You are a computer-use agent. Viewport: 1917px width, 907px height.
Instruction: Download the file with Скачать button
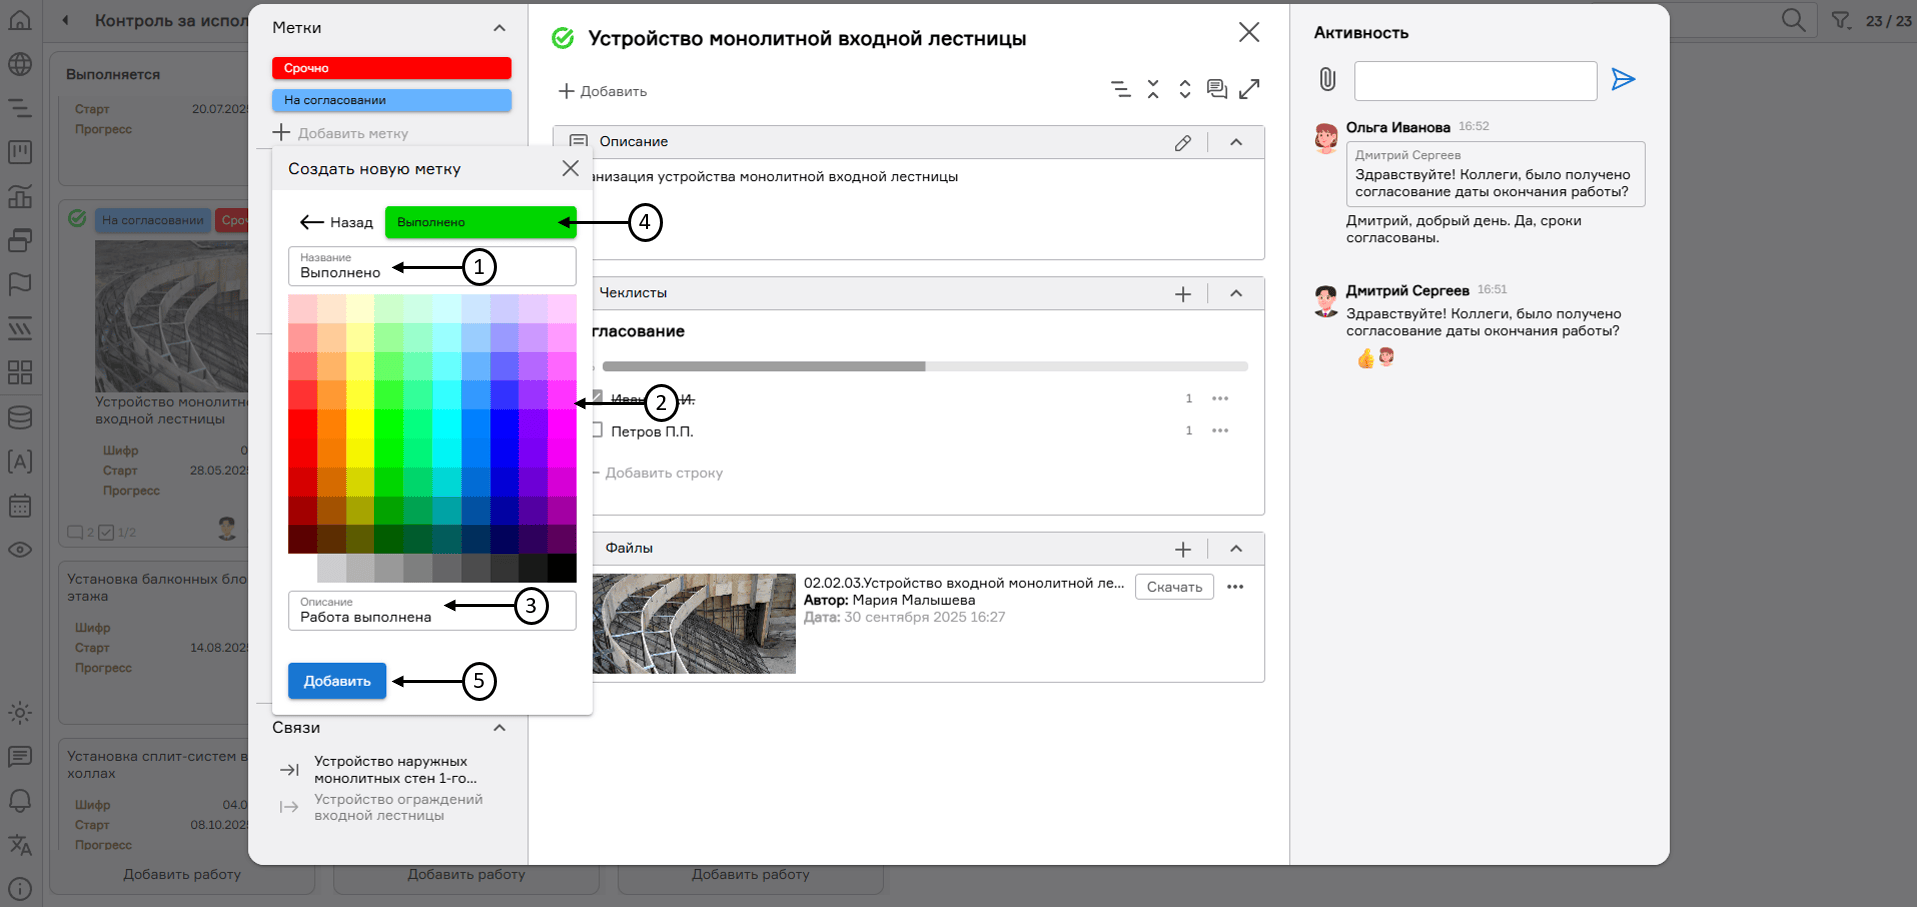[1174, 587]
